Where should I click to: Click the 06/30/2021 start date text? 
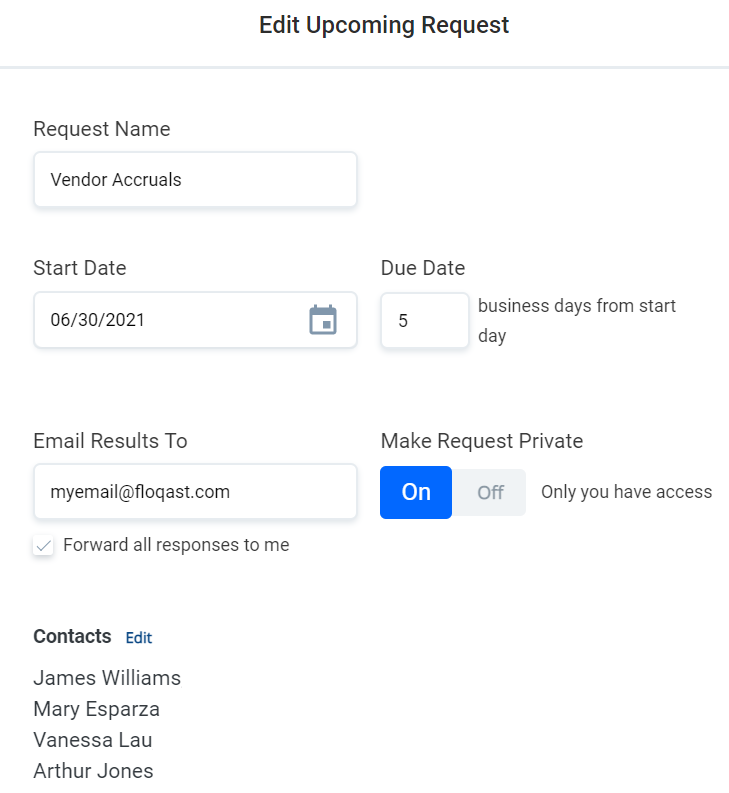point(98,320)
